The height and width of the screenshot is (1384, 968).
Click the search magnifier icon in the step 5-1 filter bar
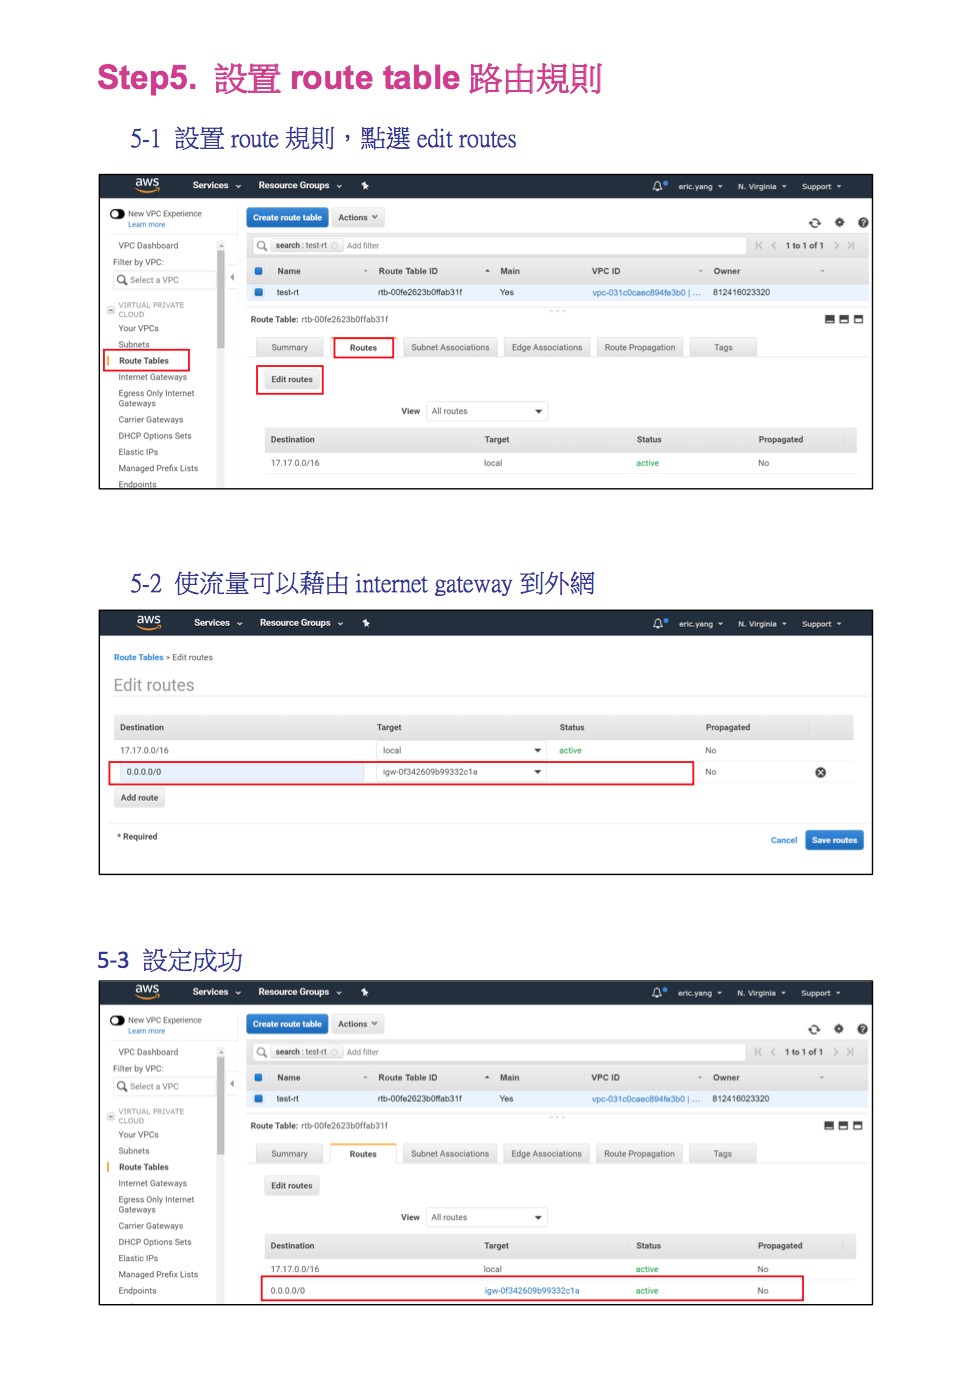click(262, 246)
